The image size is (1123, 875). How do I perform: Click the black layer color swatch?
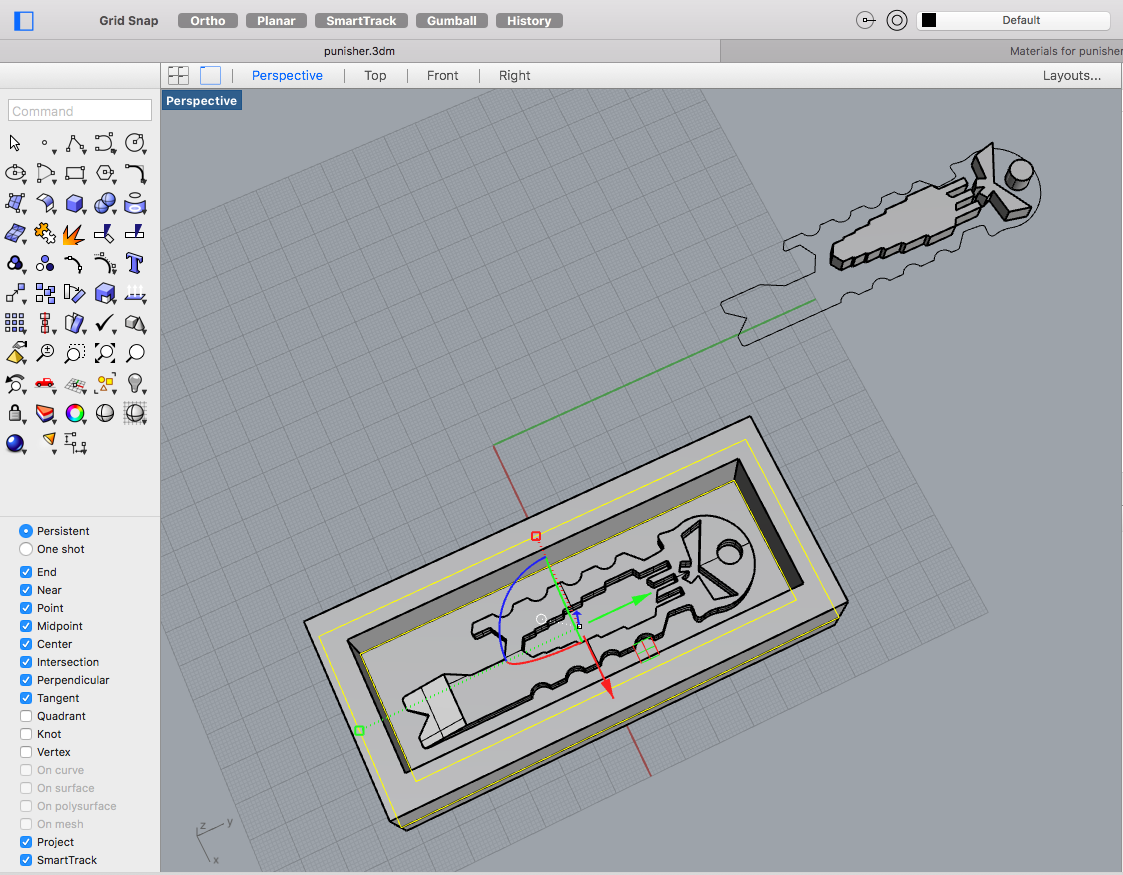coord(929,20)
